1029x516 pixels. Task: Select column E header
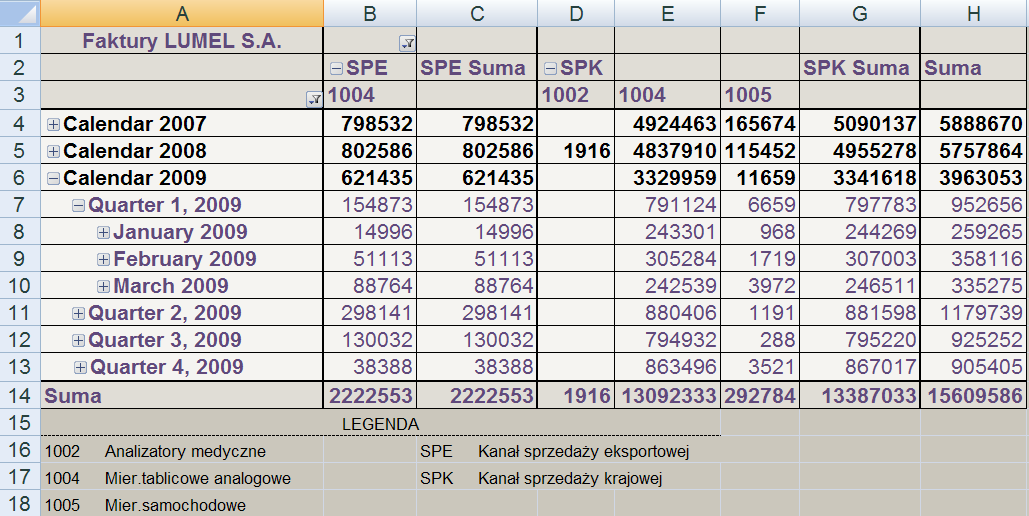click(667, 13)
